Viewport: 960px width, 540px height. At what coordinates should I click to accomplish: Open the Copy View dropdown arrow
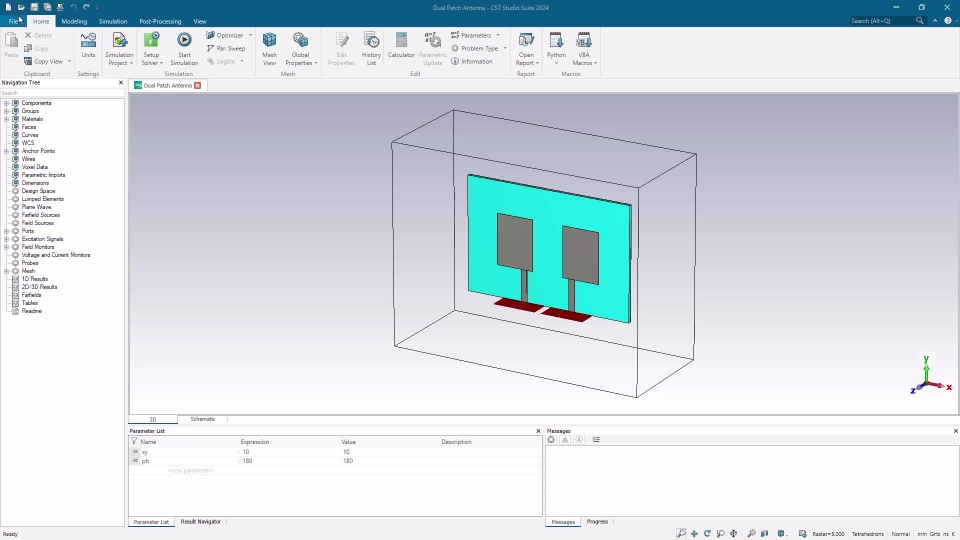(x=69, y=61)
